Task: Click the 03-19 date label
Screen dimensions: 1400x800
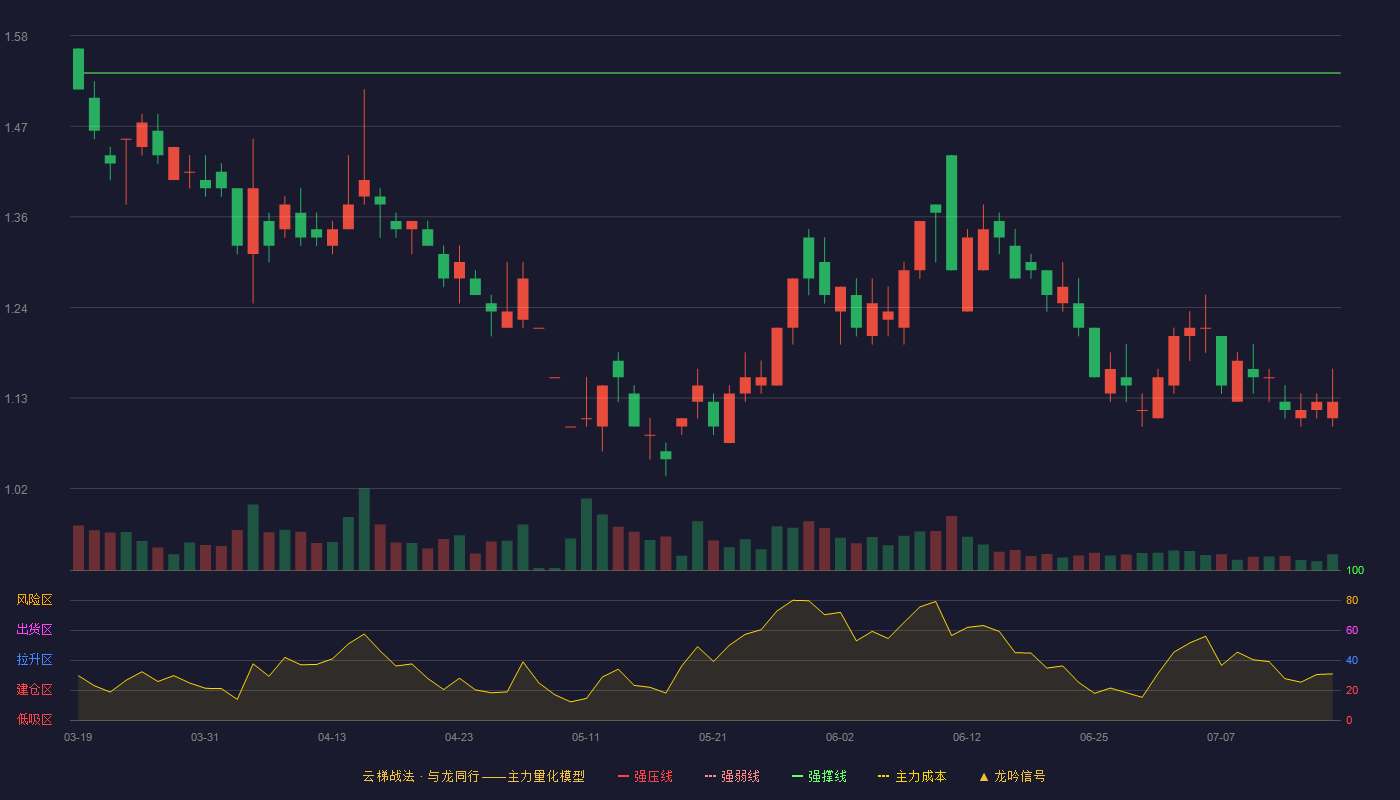Action: 78,737
